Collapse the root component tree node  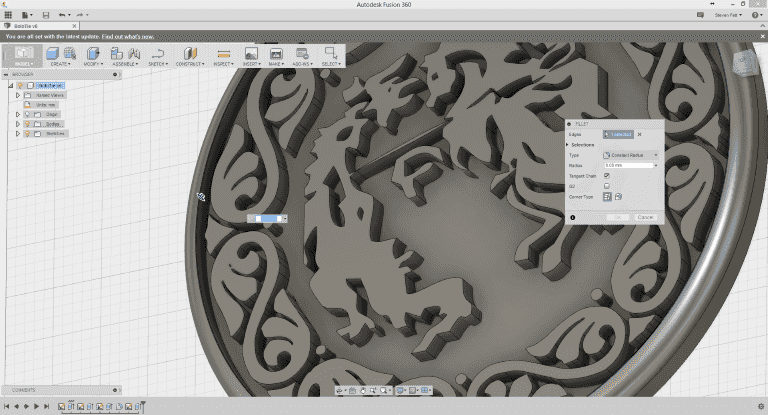pyautogui.click(x=10, y=85)
